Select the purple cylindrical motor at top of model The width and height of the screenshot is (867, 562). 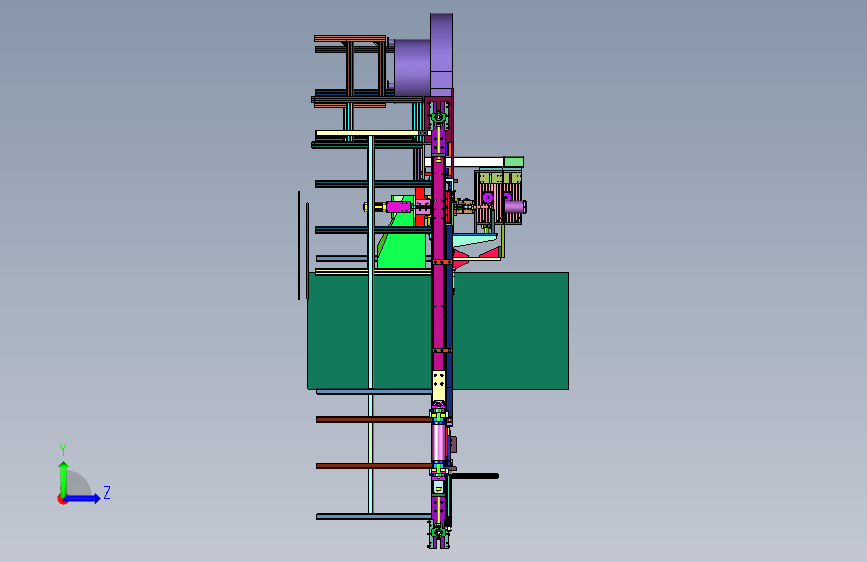[412, 67]
